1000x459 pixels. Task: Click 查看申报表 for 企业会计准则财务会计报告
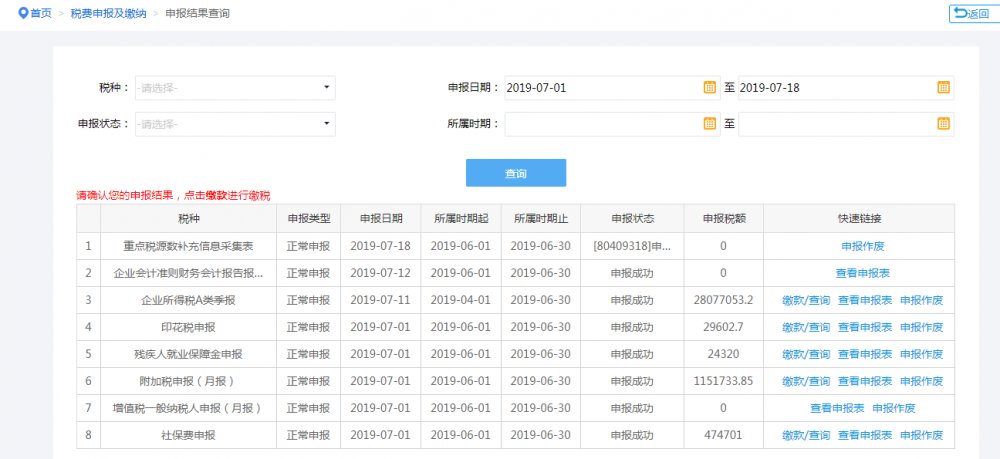tap(863, 273)
